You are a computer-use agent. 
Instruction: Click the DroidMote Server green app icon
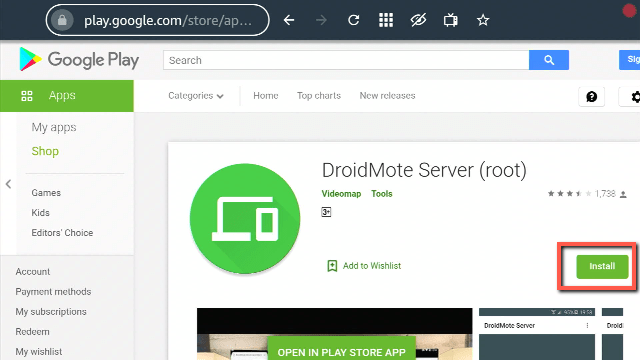(245, 219)
